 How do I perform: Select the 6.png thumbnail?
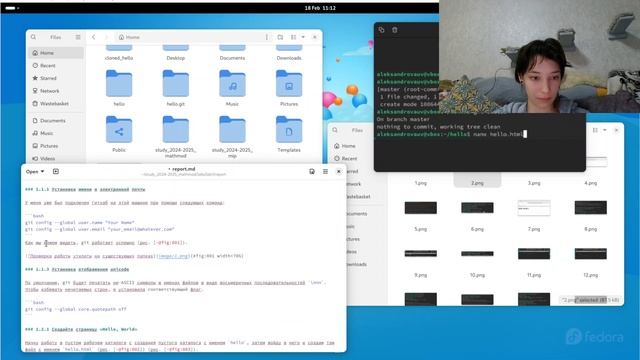(477, 208)
